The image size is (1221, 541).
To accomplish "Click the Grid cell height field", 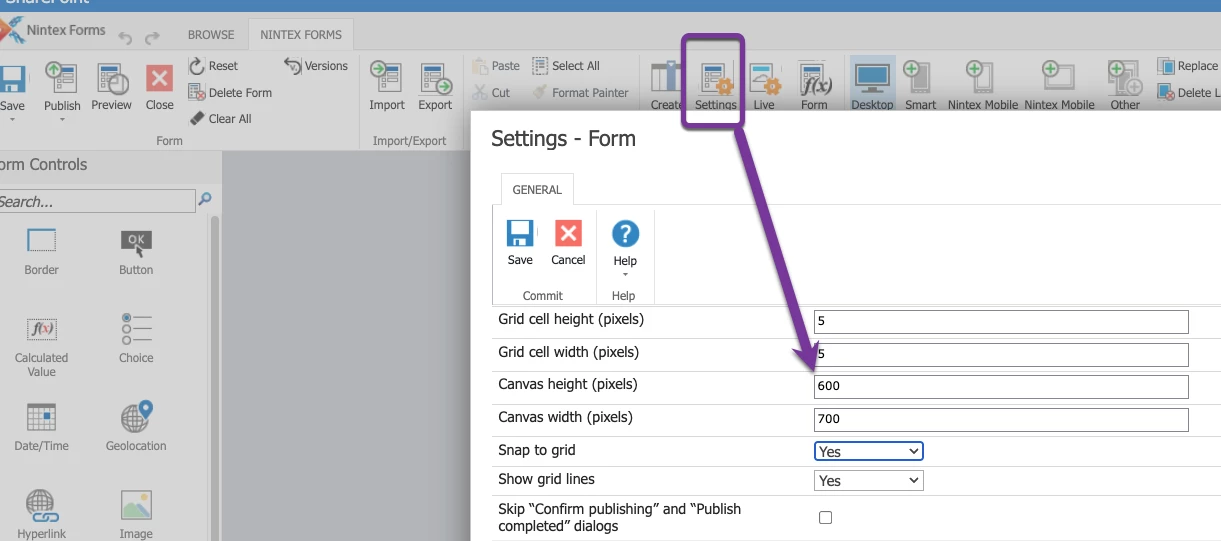I will [x=1001, y=322].
